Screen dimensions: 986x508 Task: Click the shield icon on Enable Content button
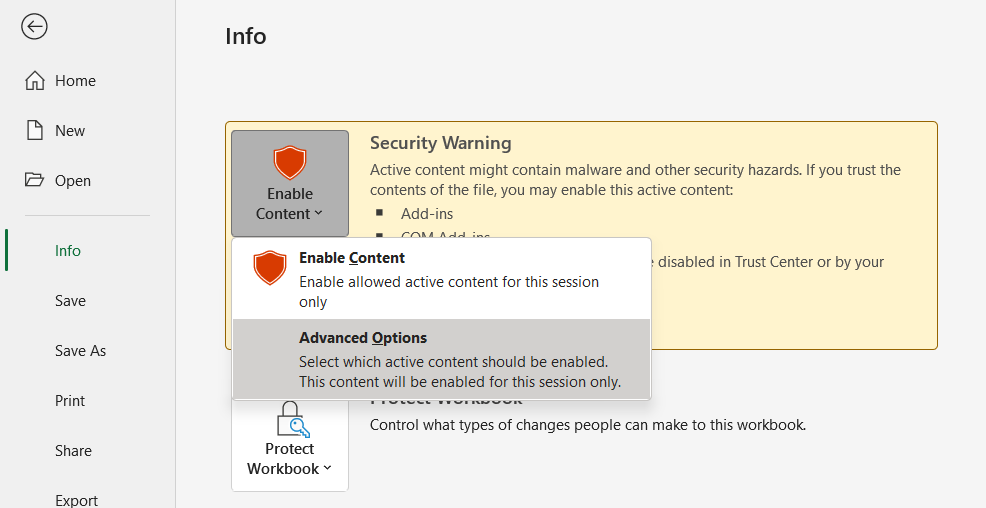click(290, 162)
